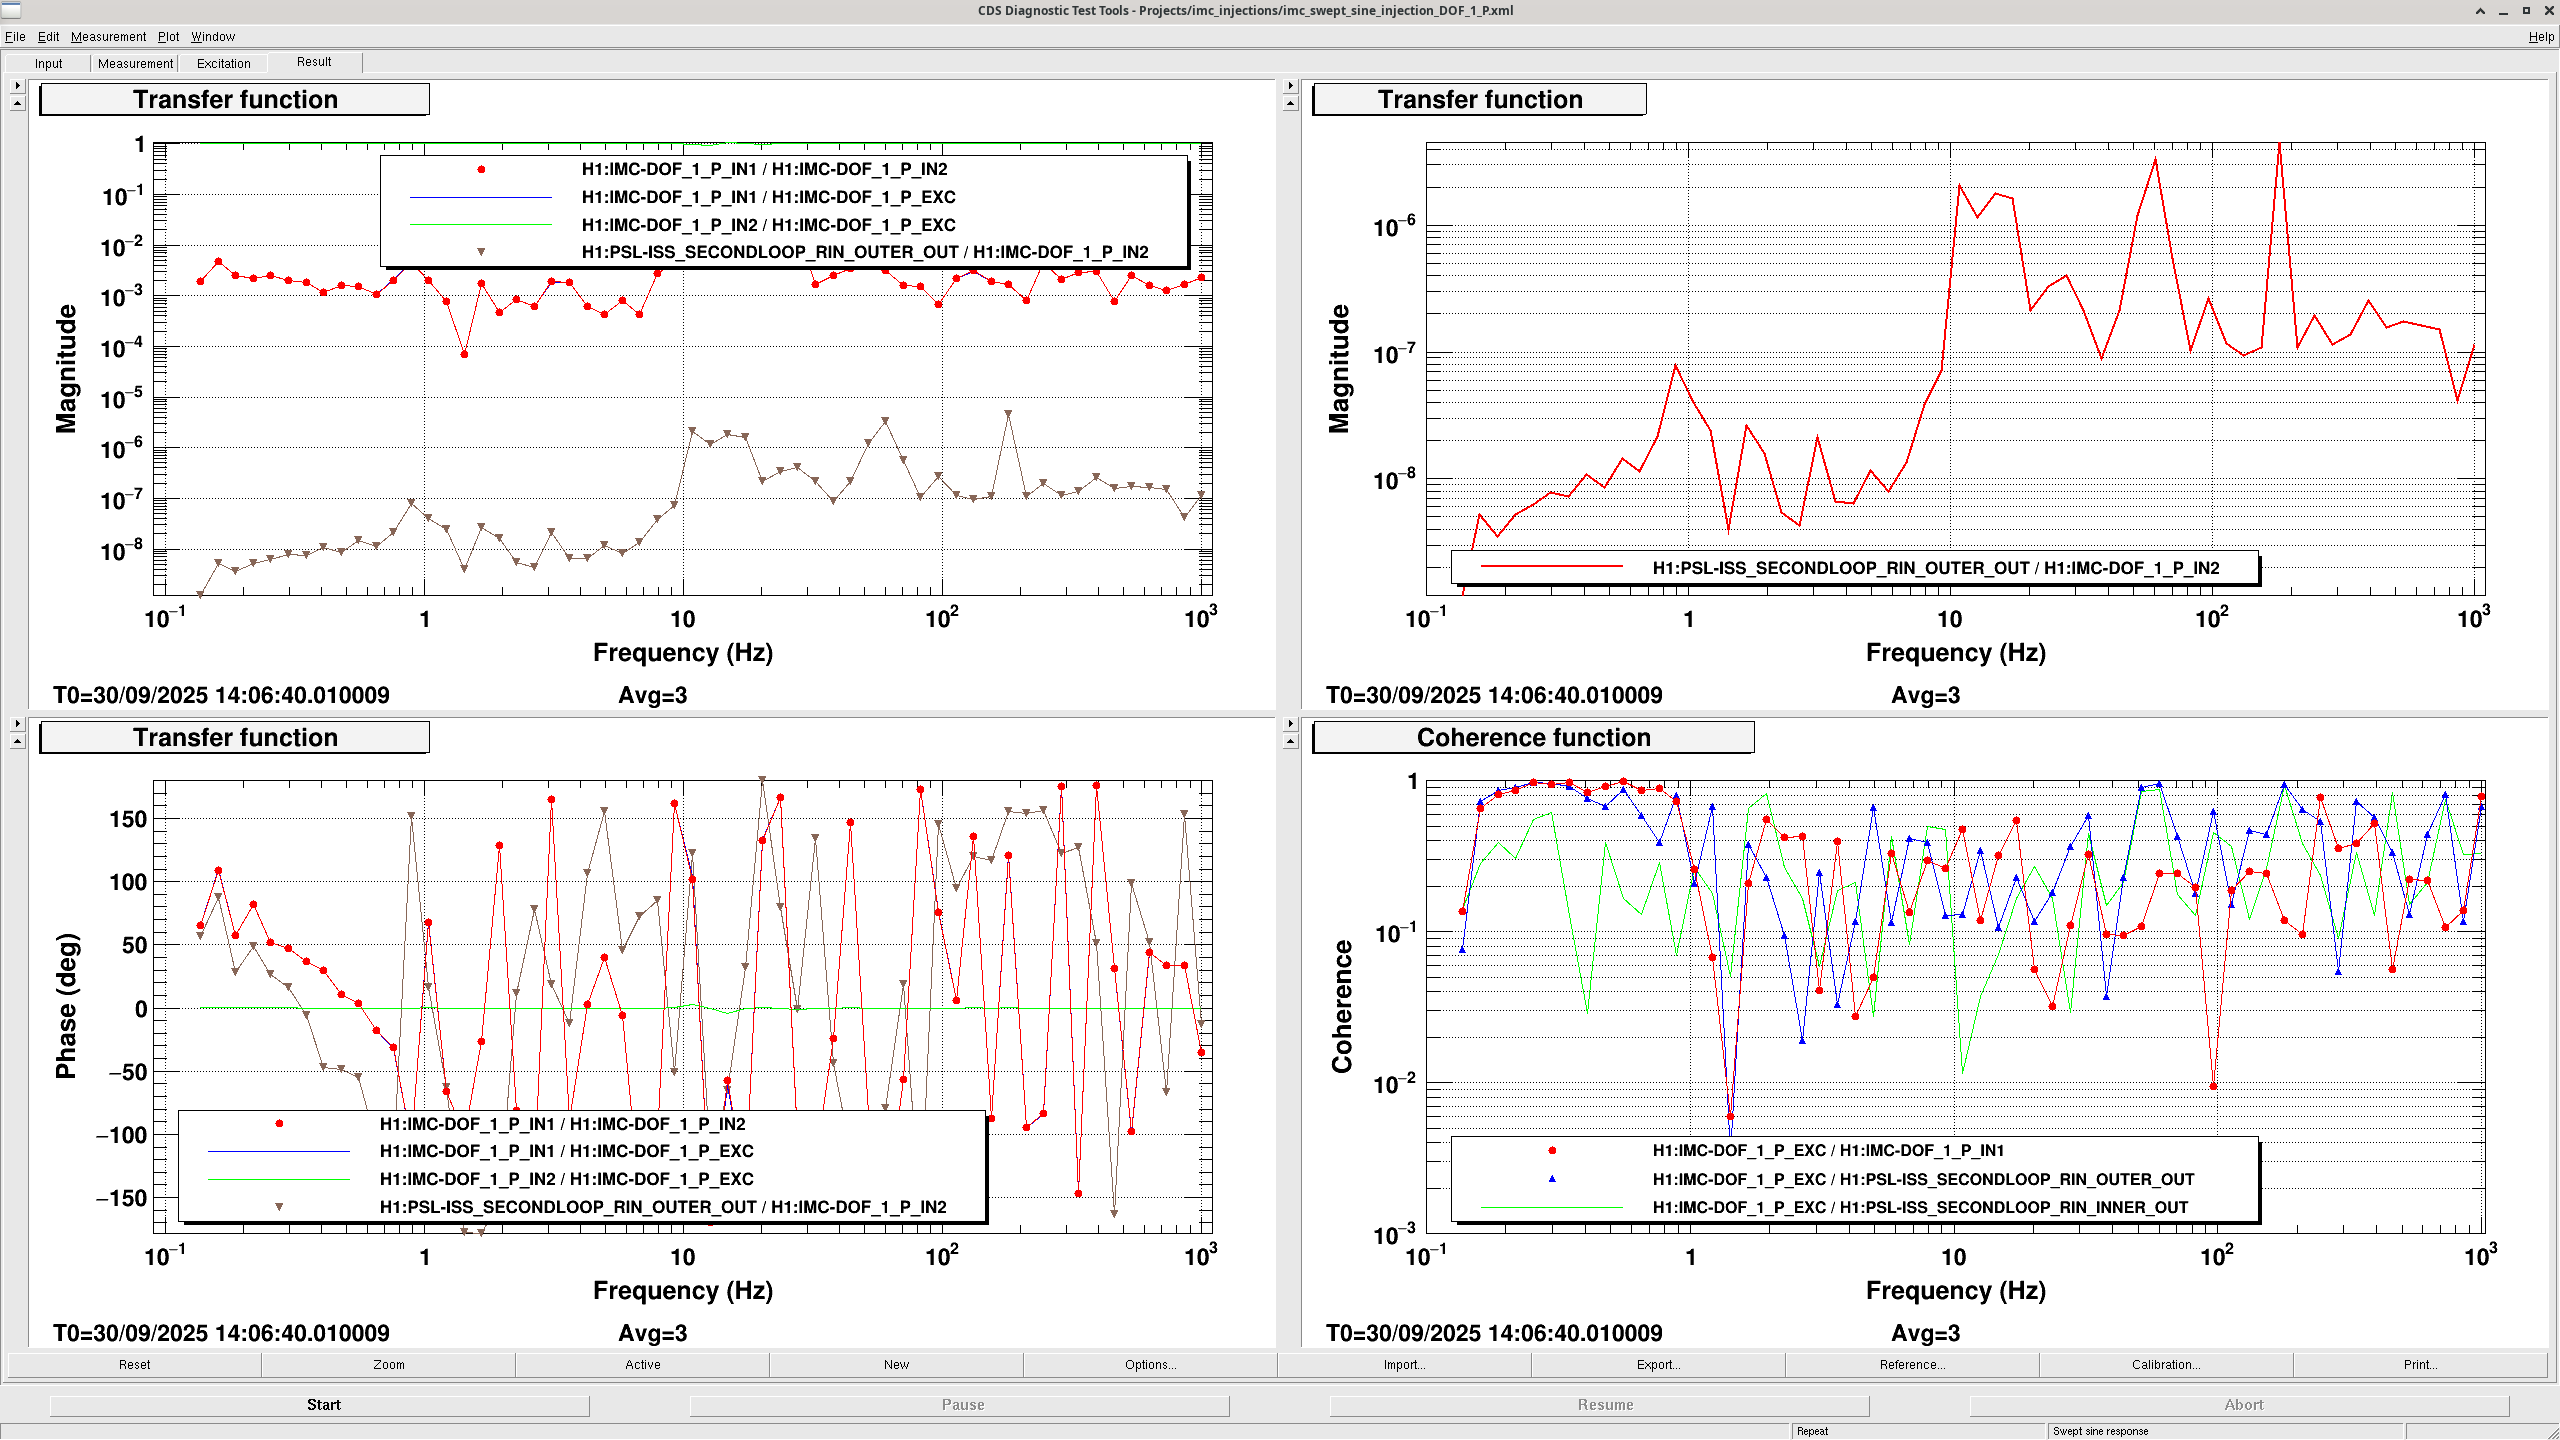Click up-arrow button beside Coherence function plot

point(1290,741)
